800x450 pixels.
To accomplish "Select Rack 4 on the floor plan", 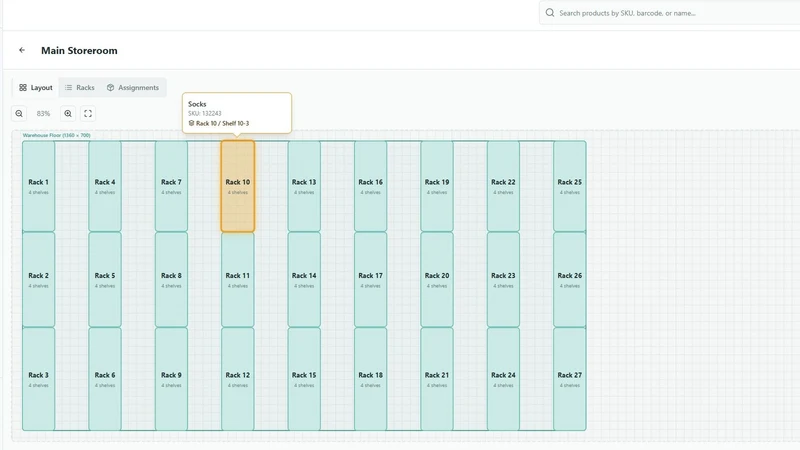I will [105, 186].
